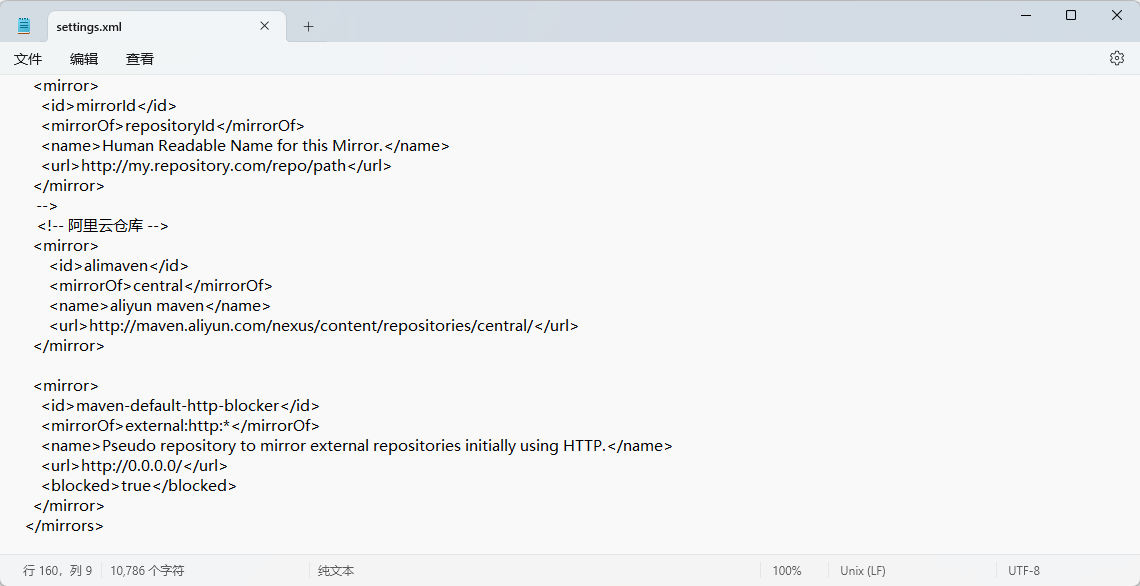Place cursor on blocked true line
The image size is (1140, 586).
pyautogui.click(x=139, y=486)
